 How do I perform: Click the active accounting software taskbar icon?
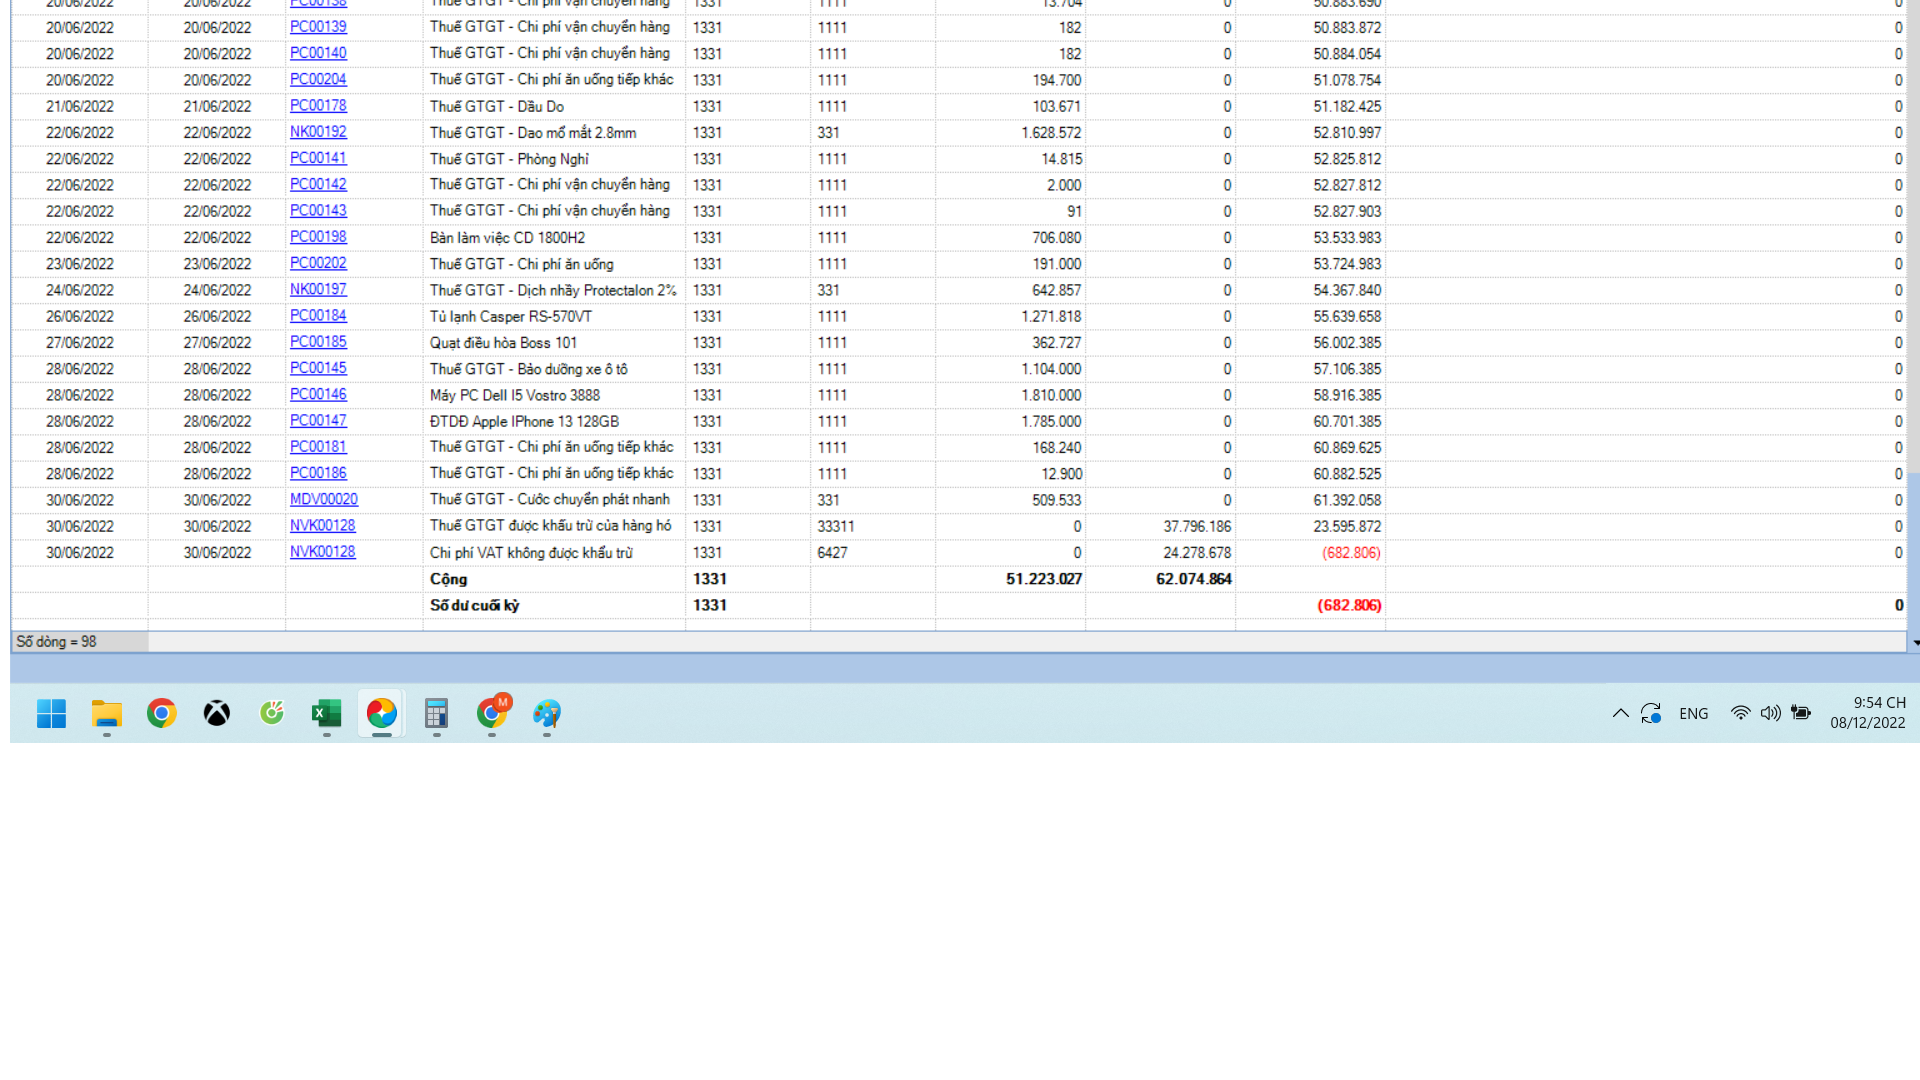coord(382,713)
